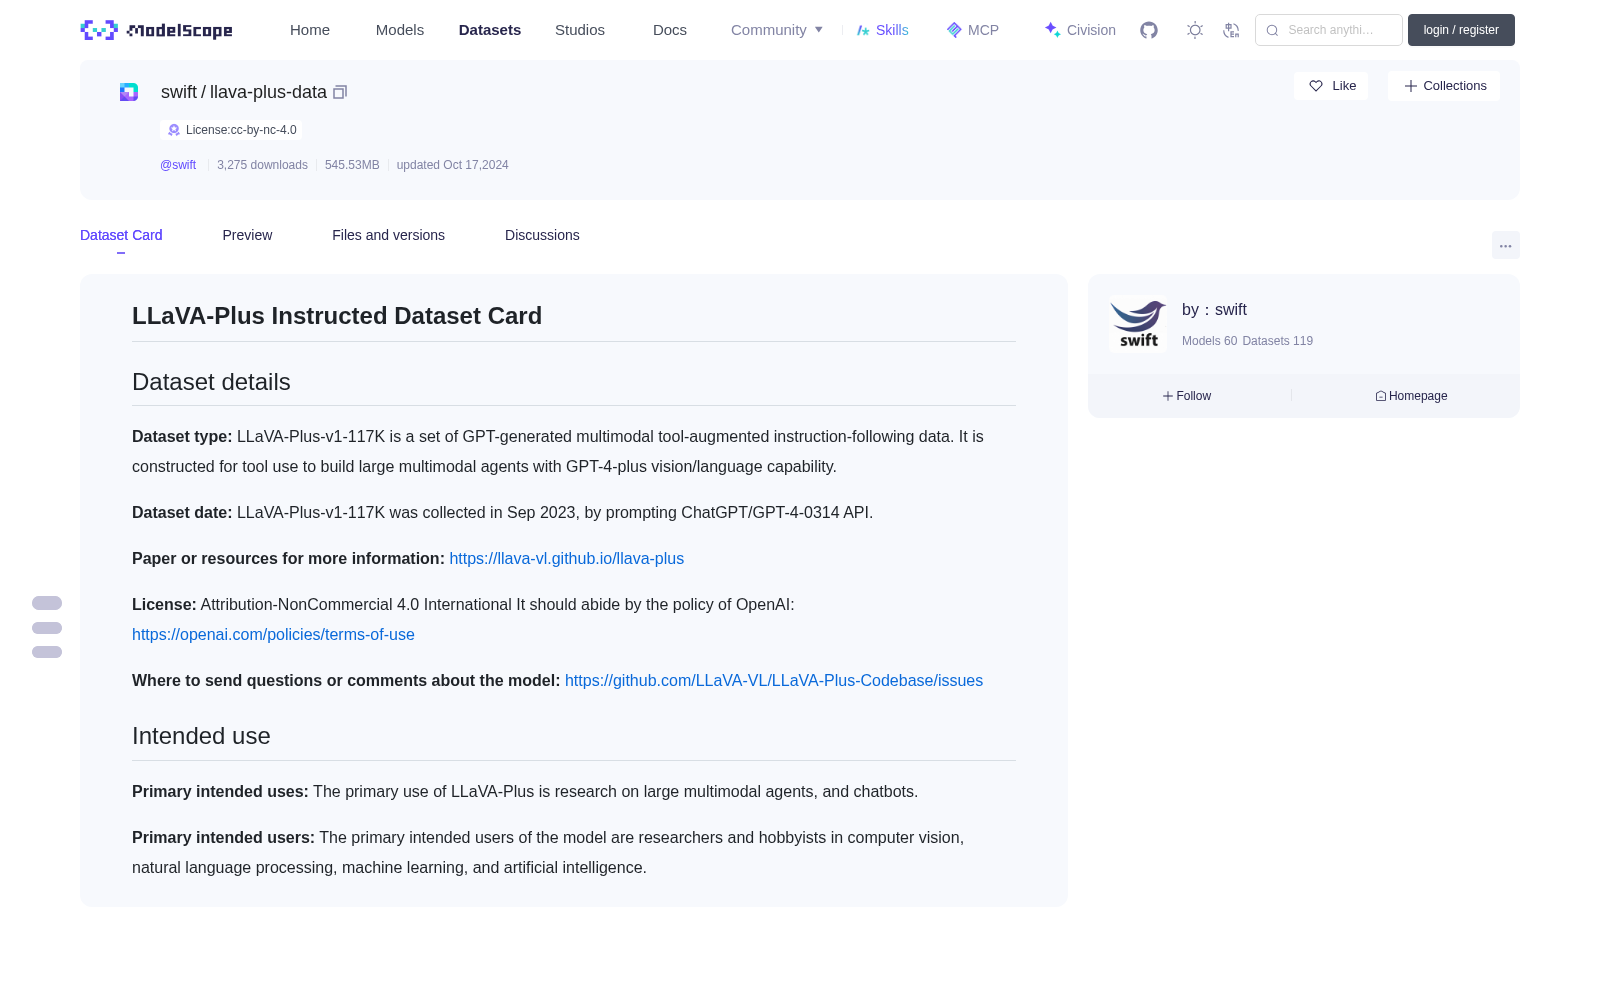Click the language switch icon
Image resolution: width=1600 pixels, height=1000 pixels.
point(1231,30)
